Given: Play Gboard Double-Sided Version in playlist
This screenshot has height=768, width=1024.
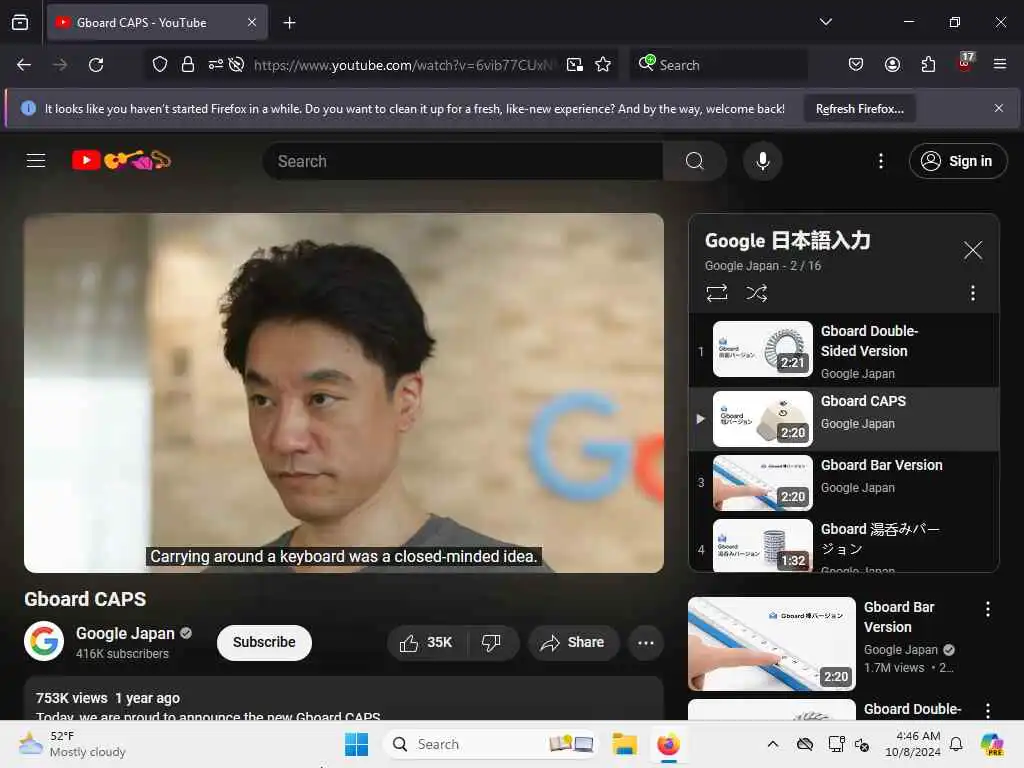Looking at the screenshot, I should point(844,351).
